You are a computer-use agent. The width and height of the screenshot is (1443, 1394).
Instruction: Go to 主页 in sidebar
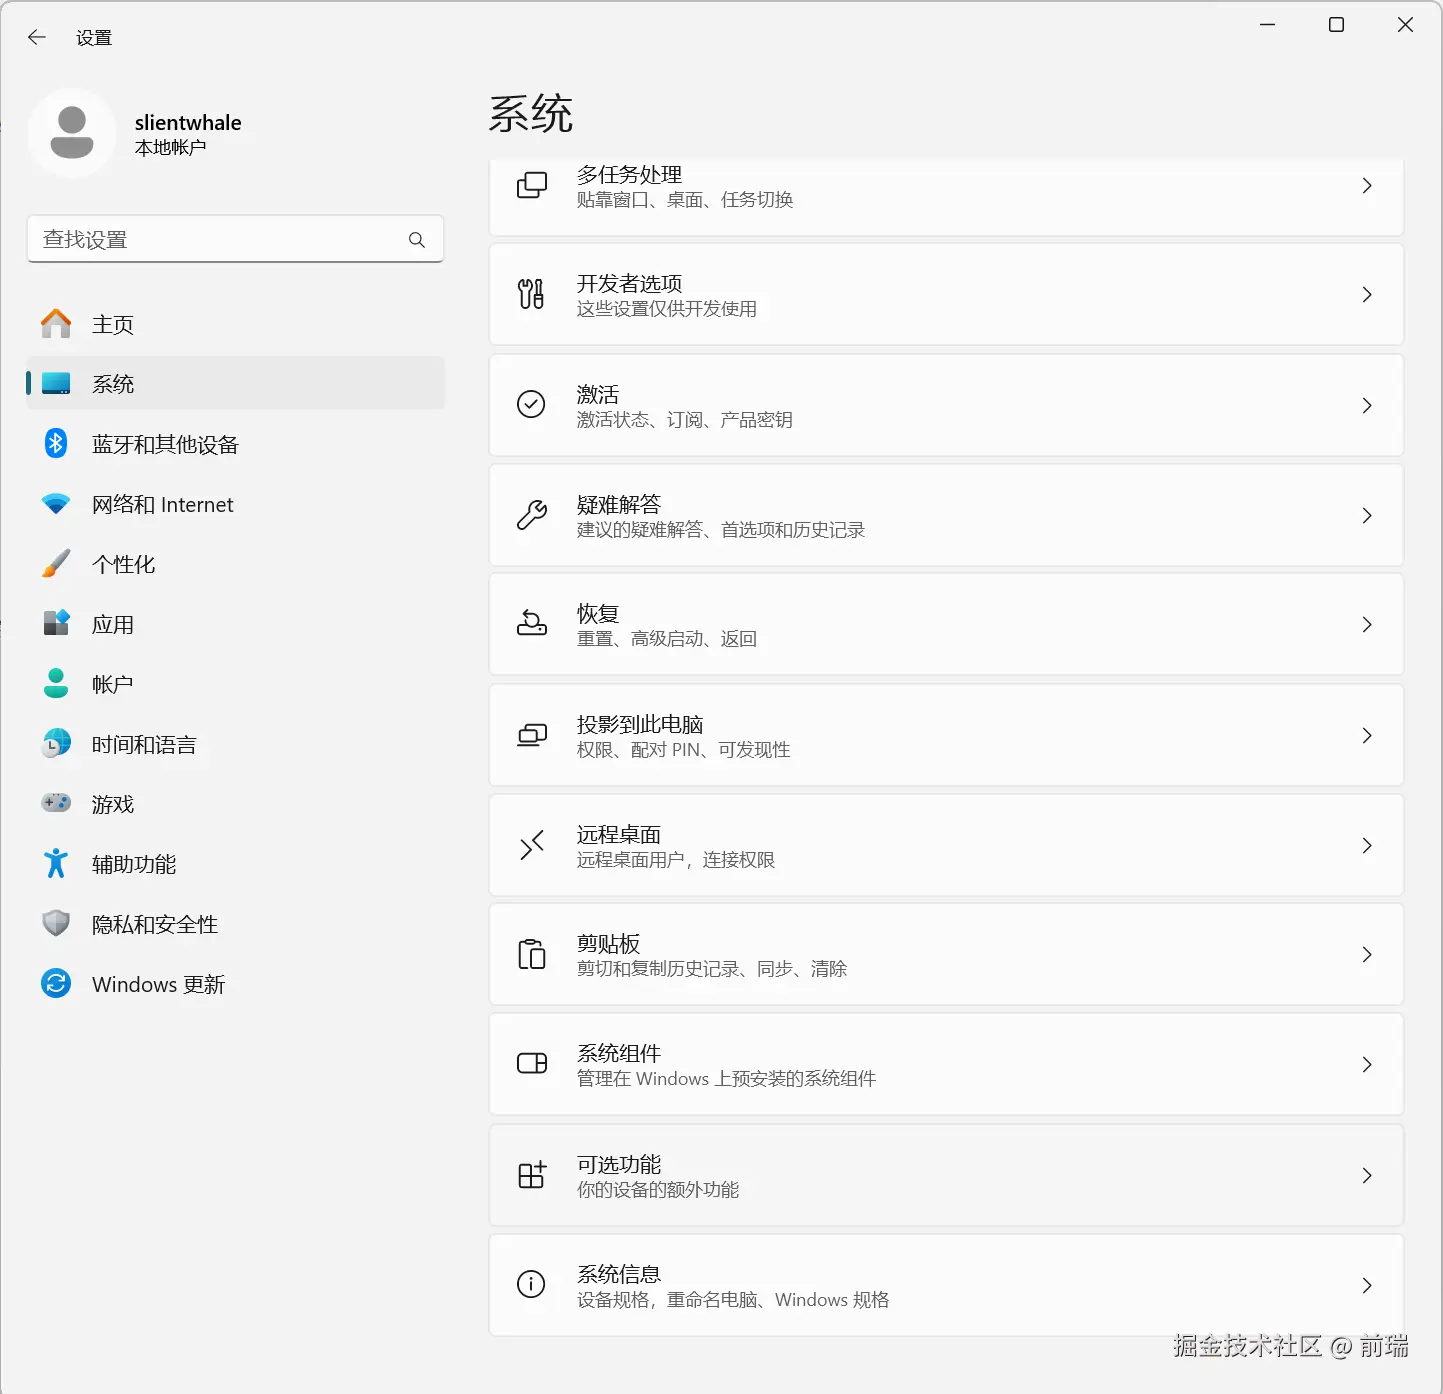click(x=235, y=324)
